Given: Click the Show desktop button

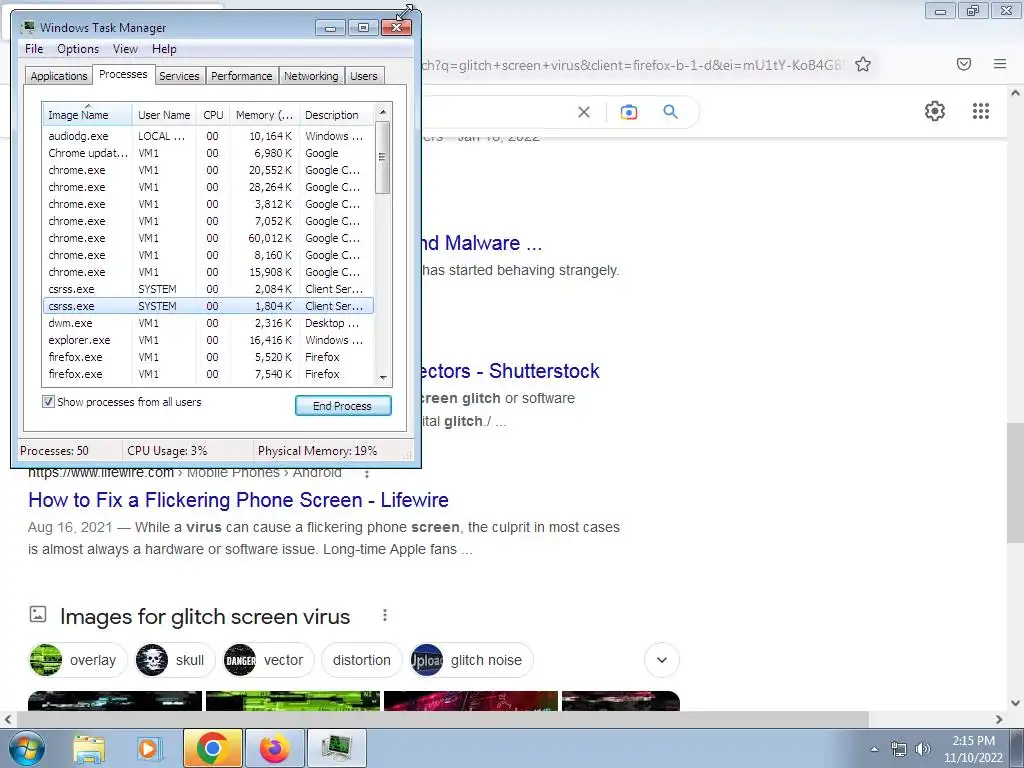Looking at the screenshot, I should tap(1017, 749).
